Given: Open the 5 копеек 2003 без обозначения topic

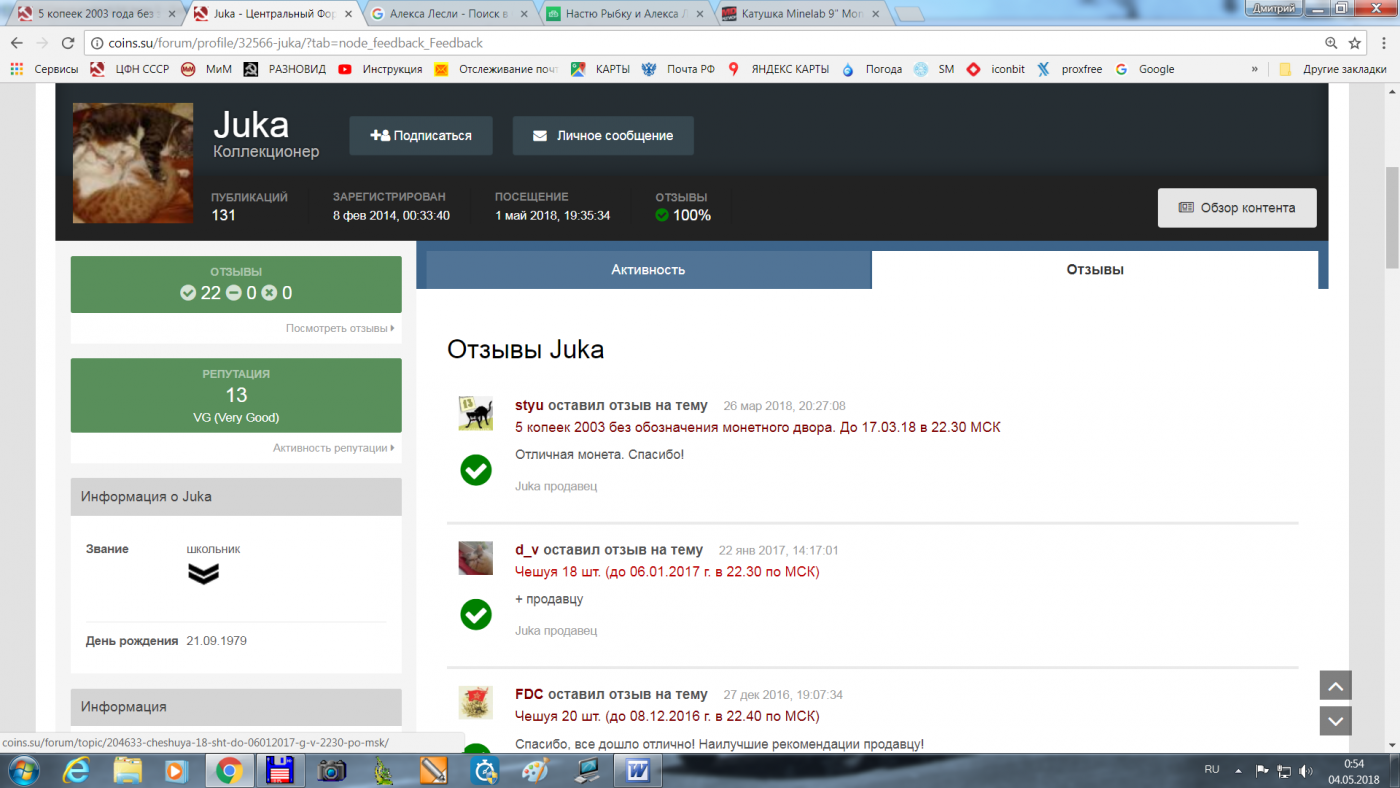Looking at the screenshot, I should (x=757, y=427).
